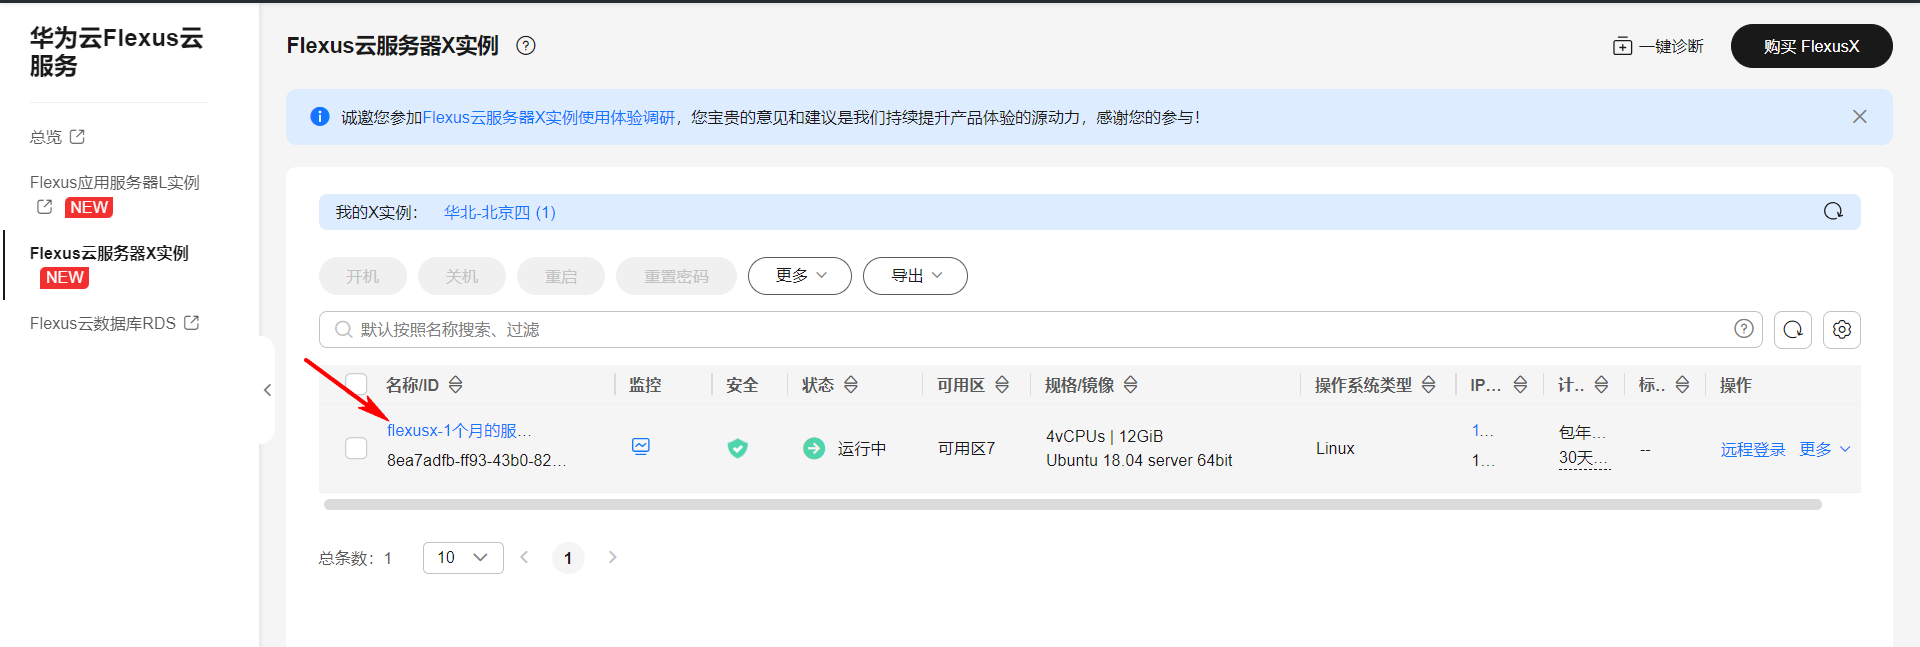Click 购买 FlexusX button
The image size is (1920, 647).
(x=1810, y=46)
